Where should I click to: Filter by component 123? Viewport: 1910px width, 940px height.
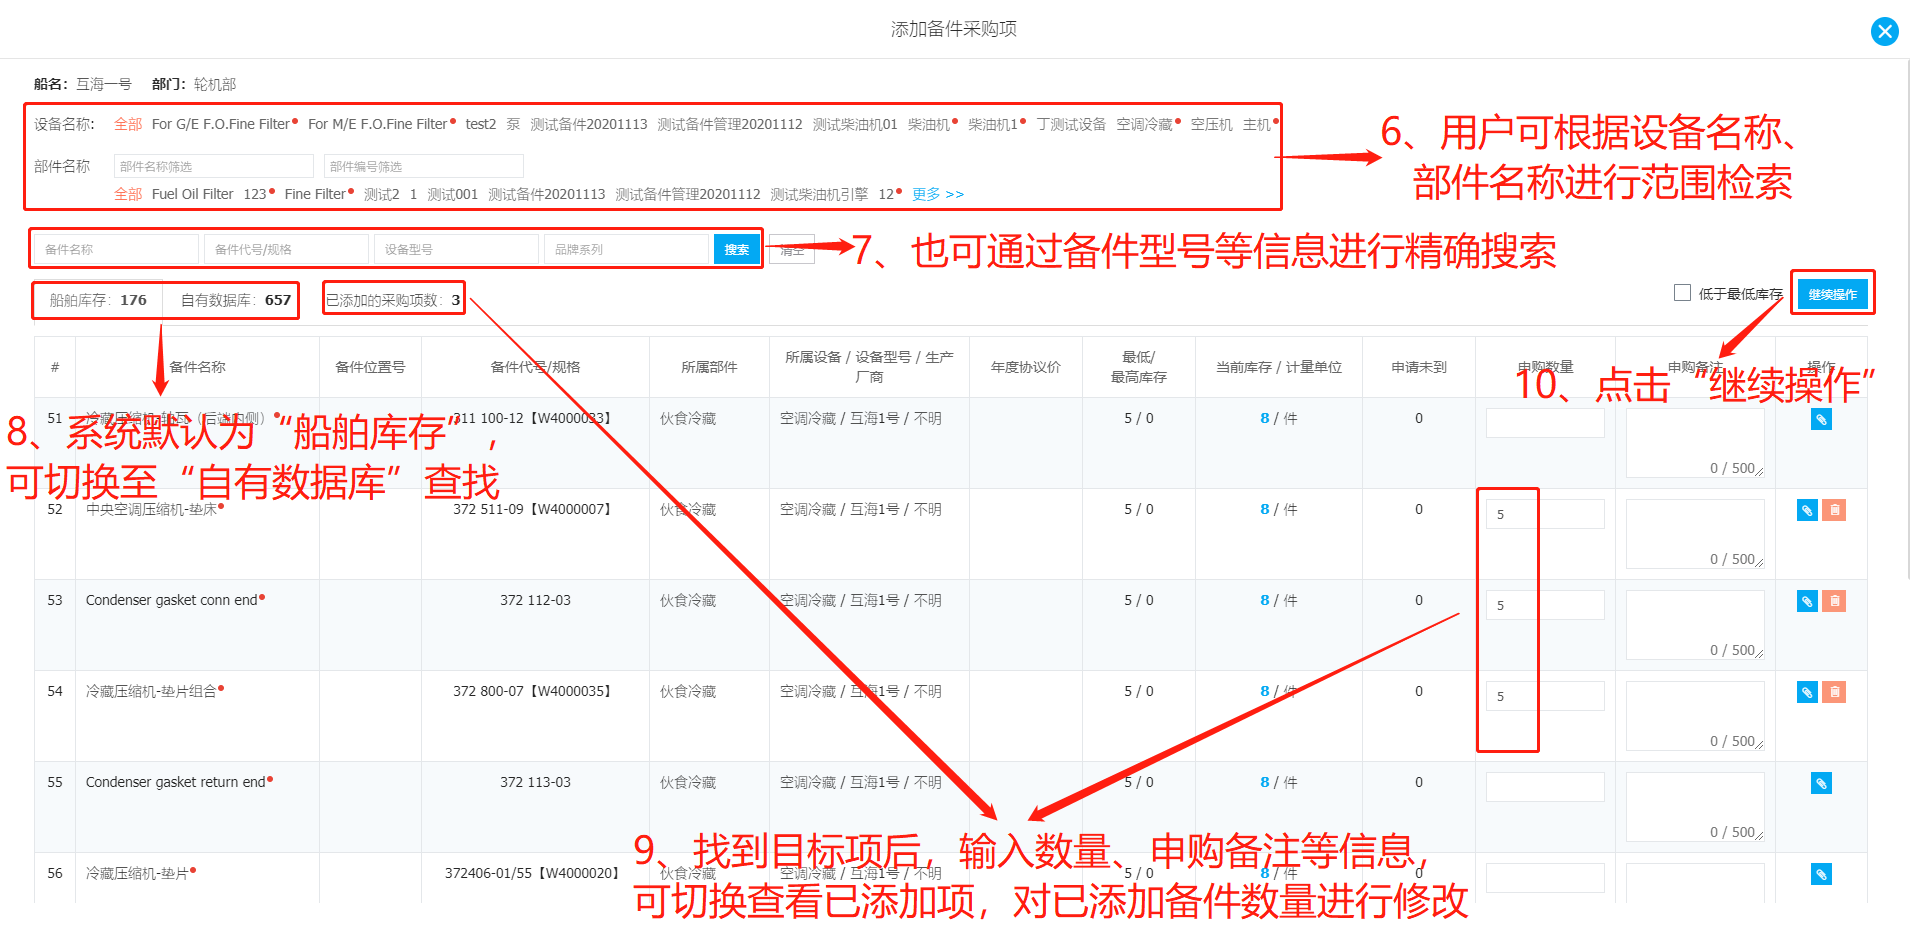point(256,194)
